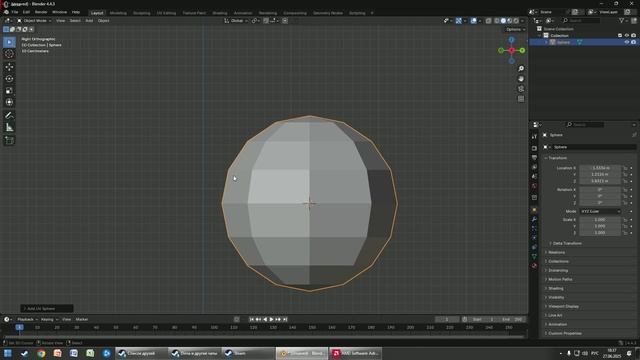Select the Add Cube tool
640x360 pixels.
coord(9,140)
